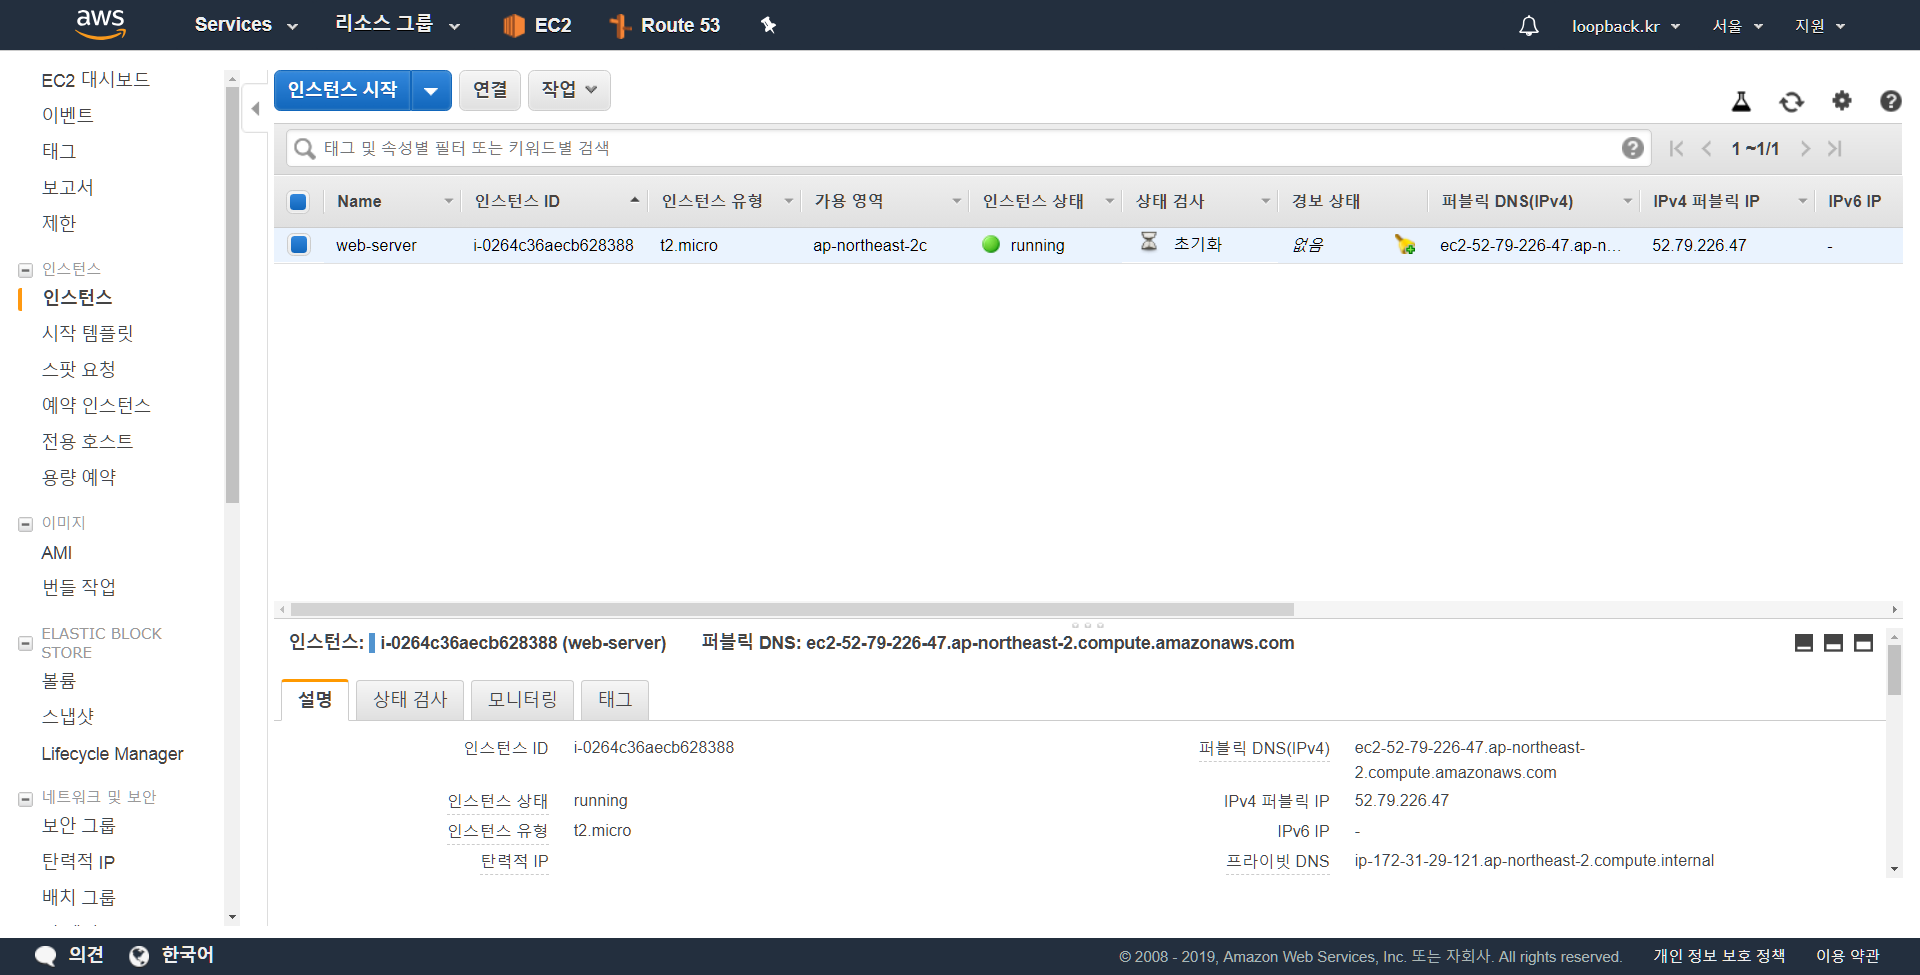The image size is (1920, 975).
Task: Click the 의견 feedback link
Action: [86, 955]
